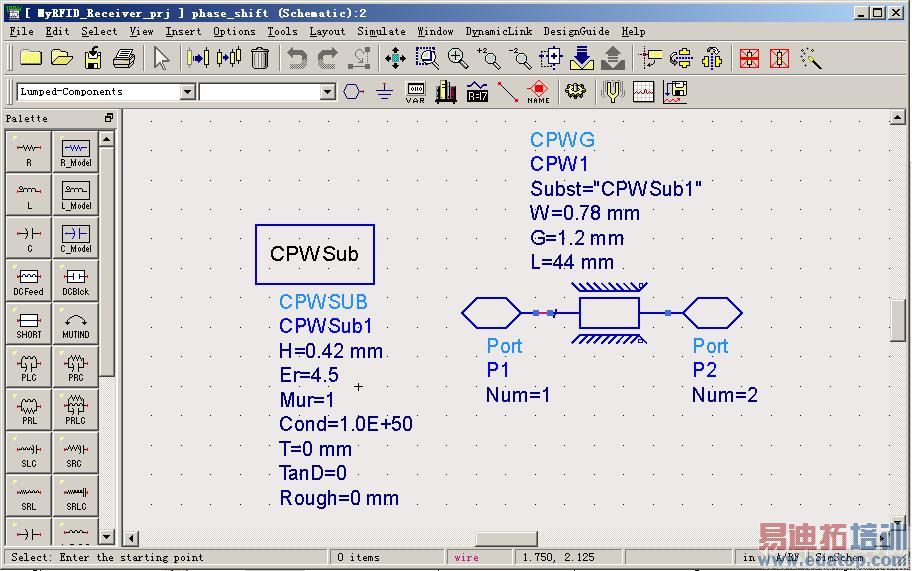Select the DCBlck palette component
Viewport: 912px width, 571px height.
click(76, 281)
